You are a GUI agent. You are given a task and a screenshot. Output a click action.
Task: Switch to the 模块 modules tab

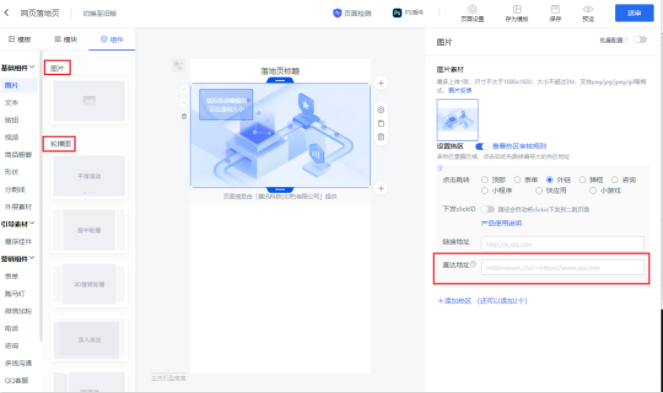[66, 39]
